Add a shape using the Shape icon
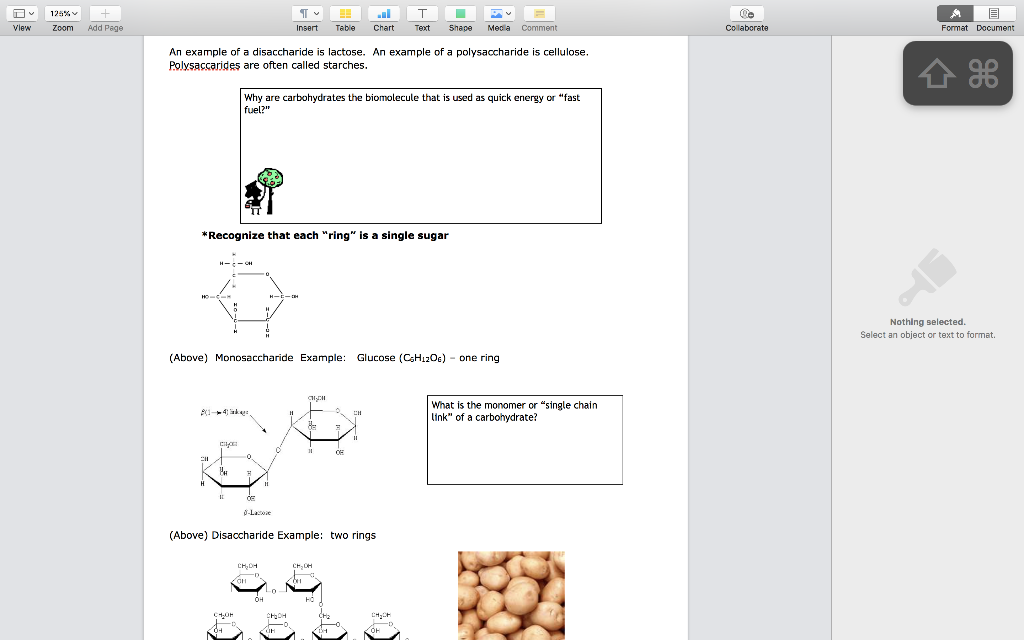The height and width of the screenshot is (640, 1024). coord(460,14)
